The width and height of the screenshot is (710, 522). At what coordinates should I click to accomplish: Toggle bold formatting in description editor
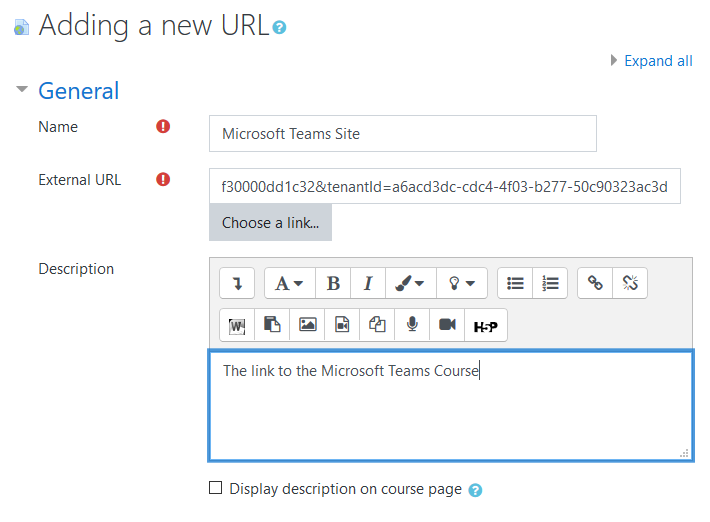pos(333,283)
